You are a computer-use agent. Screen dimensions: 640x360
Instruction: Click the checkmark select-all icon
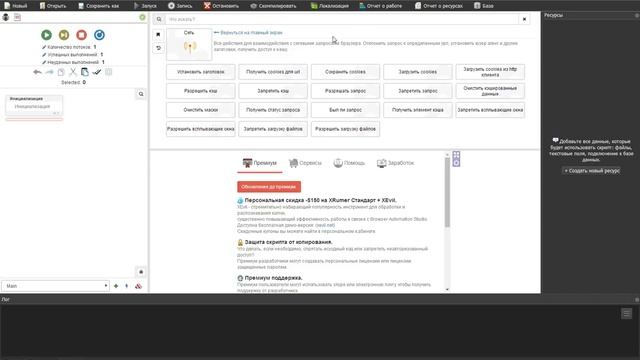tap(97, 72)
